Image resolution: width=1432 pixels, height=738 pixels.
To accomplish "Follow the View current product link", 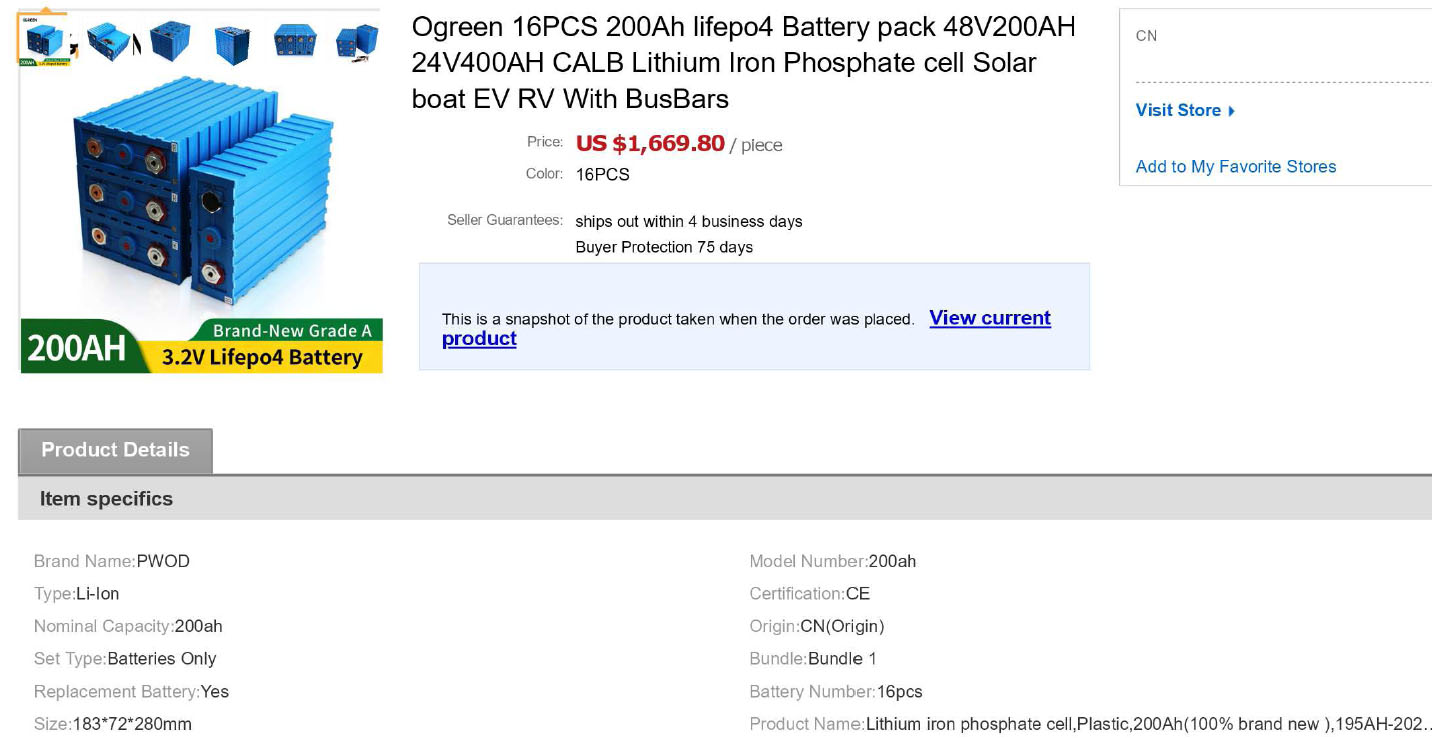I will coord(989,318).
